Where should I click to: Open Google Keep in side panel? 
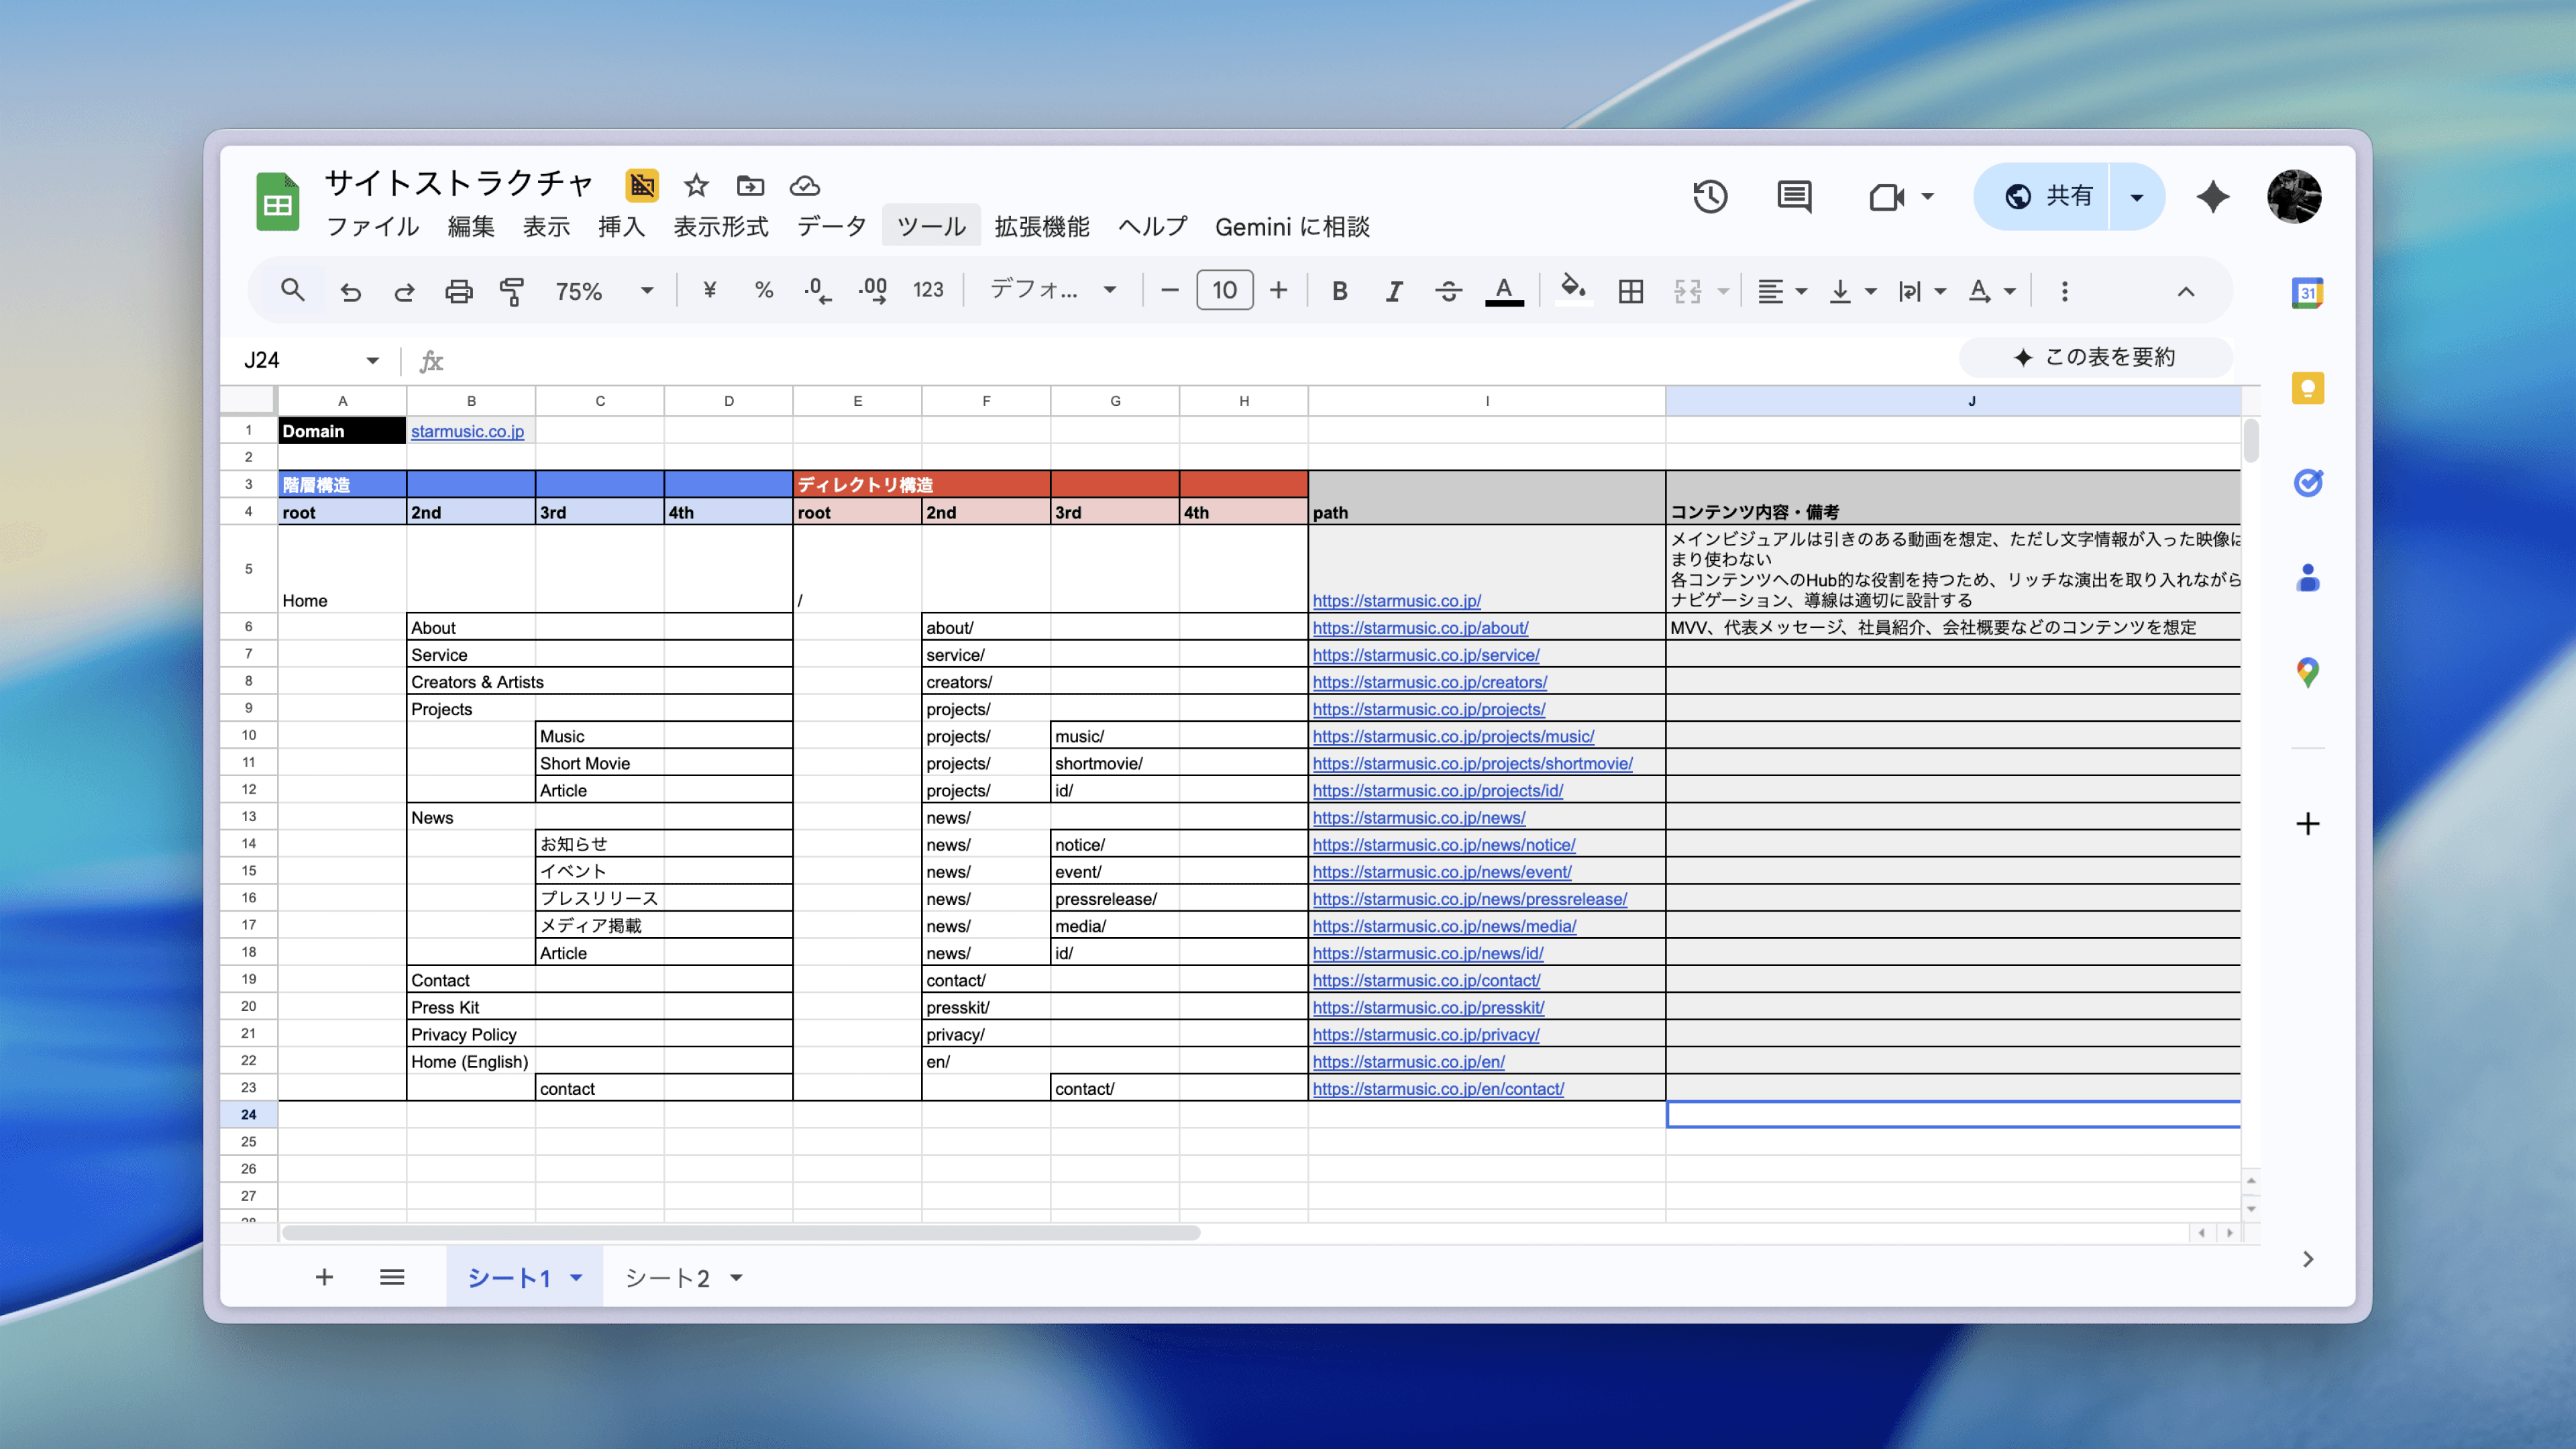(x=2307, y=388)
